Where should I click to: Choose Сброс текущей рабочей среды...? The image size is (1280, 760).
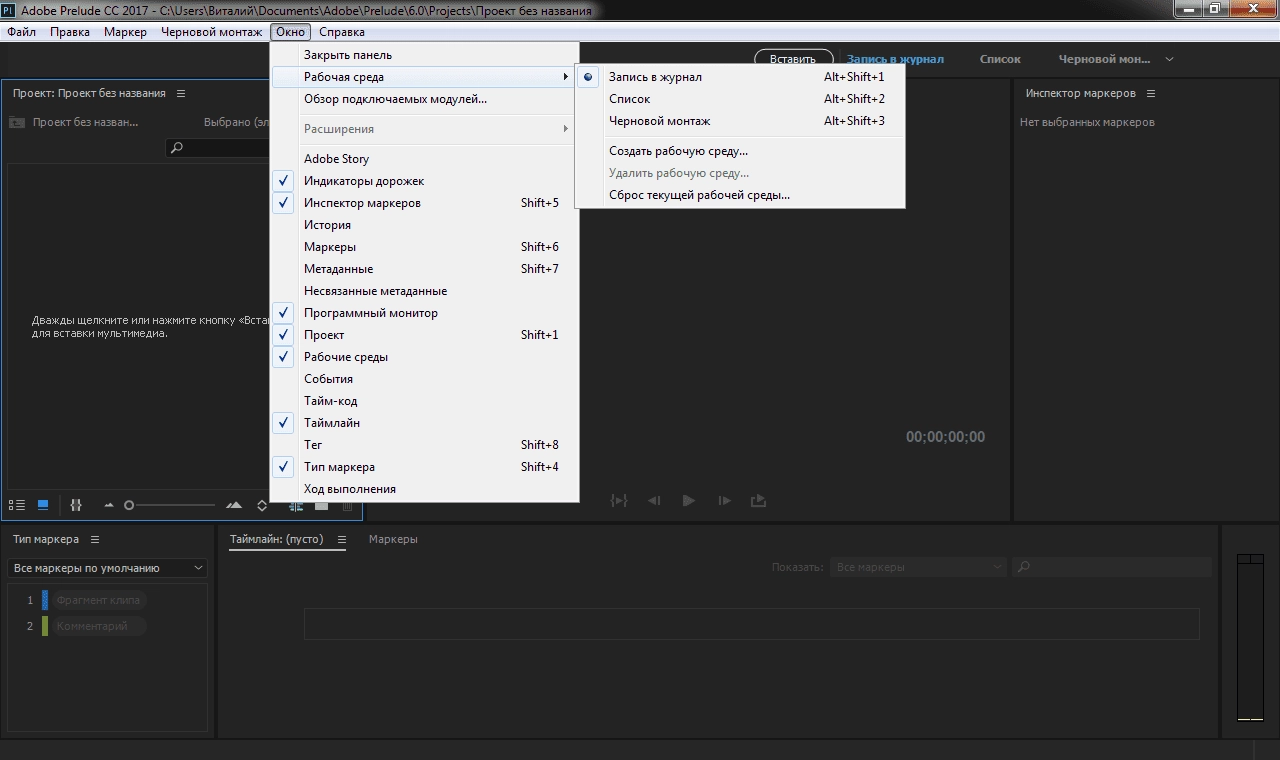(x=740, y=195)
